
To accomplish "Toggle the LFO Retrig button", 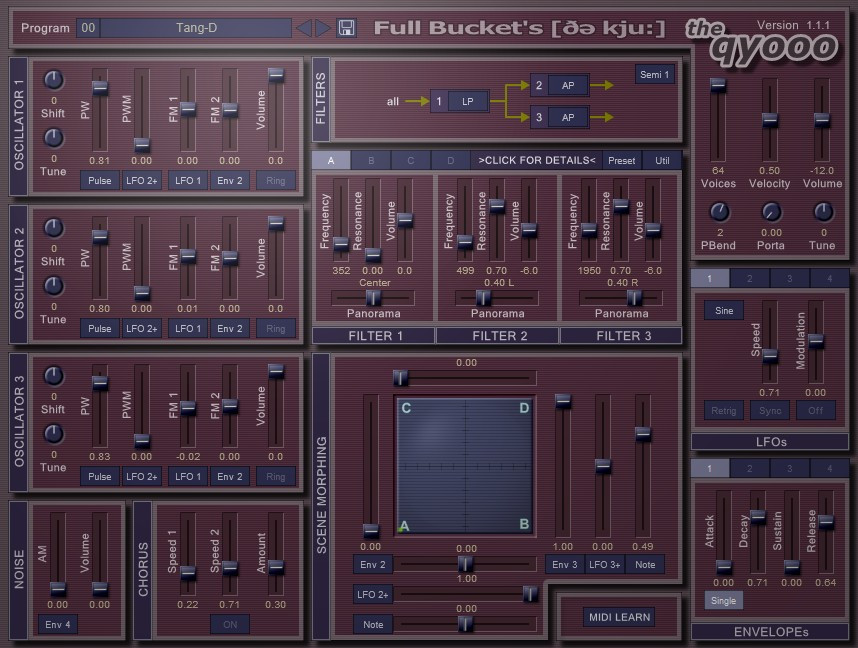I will tap(723, 410).
